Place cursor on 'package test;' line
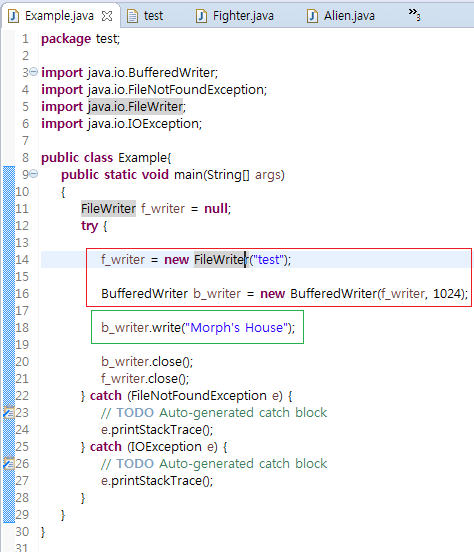Image resolution: width=474 pixels, height=552 pixels. coord(81,39)
